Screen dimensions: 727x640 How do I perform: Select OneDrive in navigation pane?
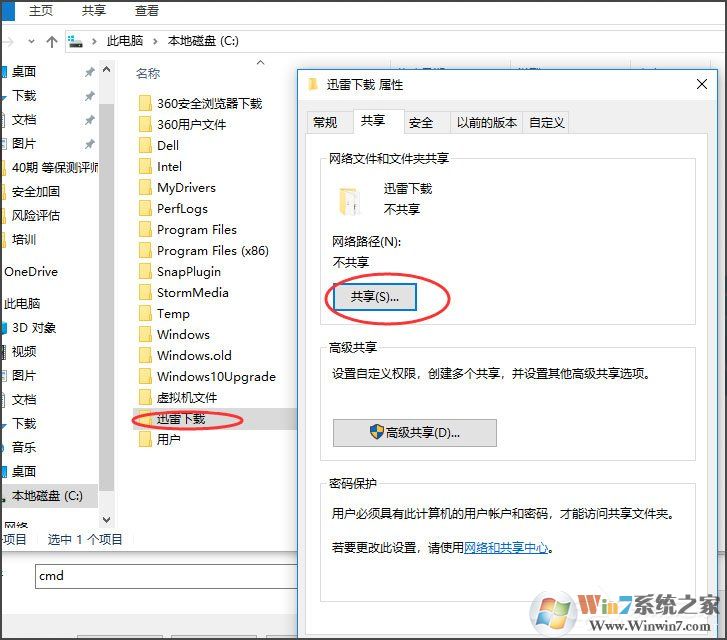point(31,272)
